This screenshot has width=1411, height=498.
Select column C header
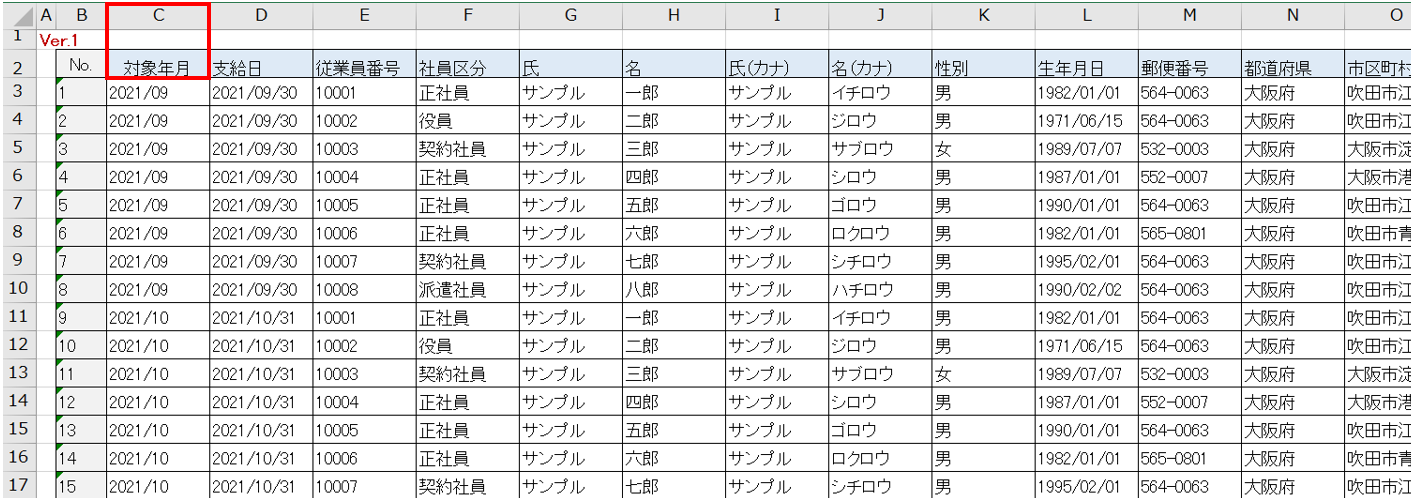click(158, 15)
